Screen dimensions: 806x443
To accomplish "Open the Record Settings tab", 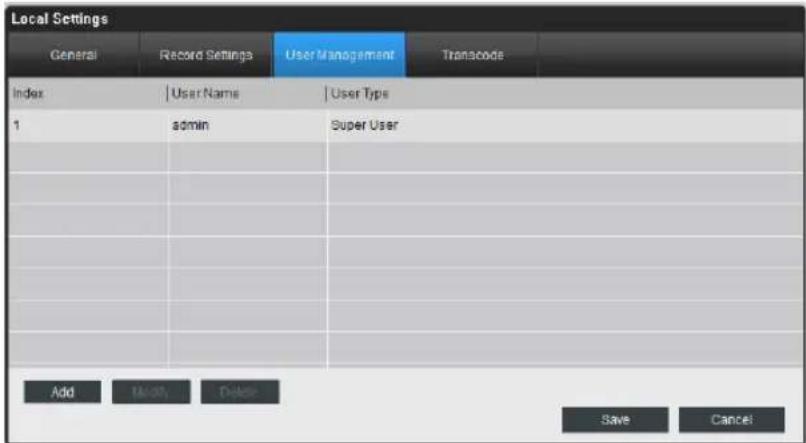I will coord(206,55).
